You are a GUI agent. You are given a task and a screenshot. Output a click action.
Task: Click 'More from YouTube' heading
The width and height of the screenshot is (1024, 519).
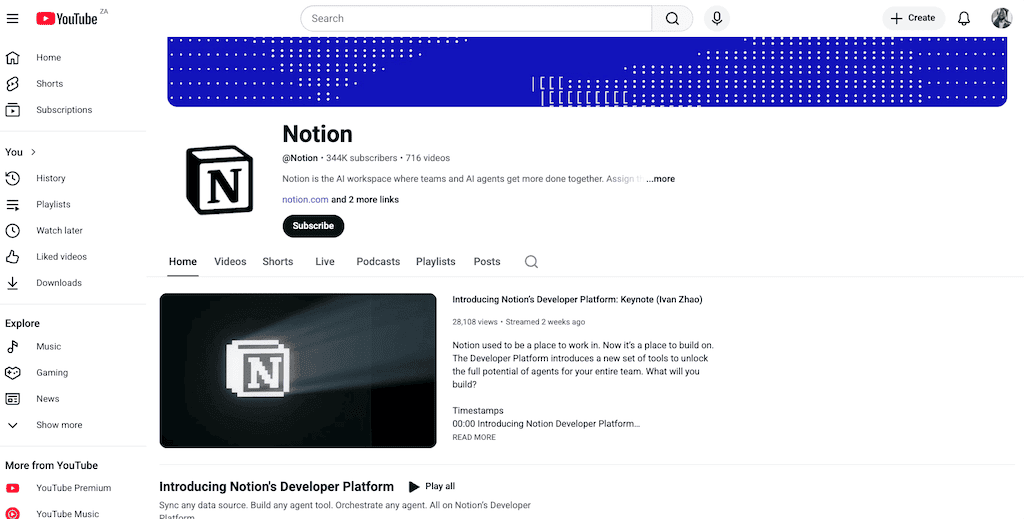coord(52,465)
